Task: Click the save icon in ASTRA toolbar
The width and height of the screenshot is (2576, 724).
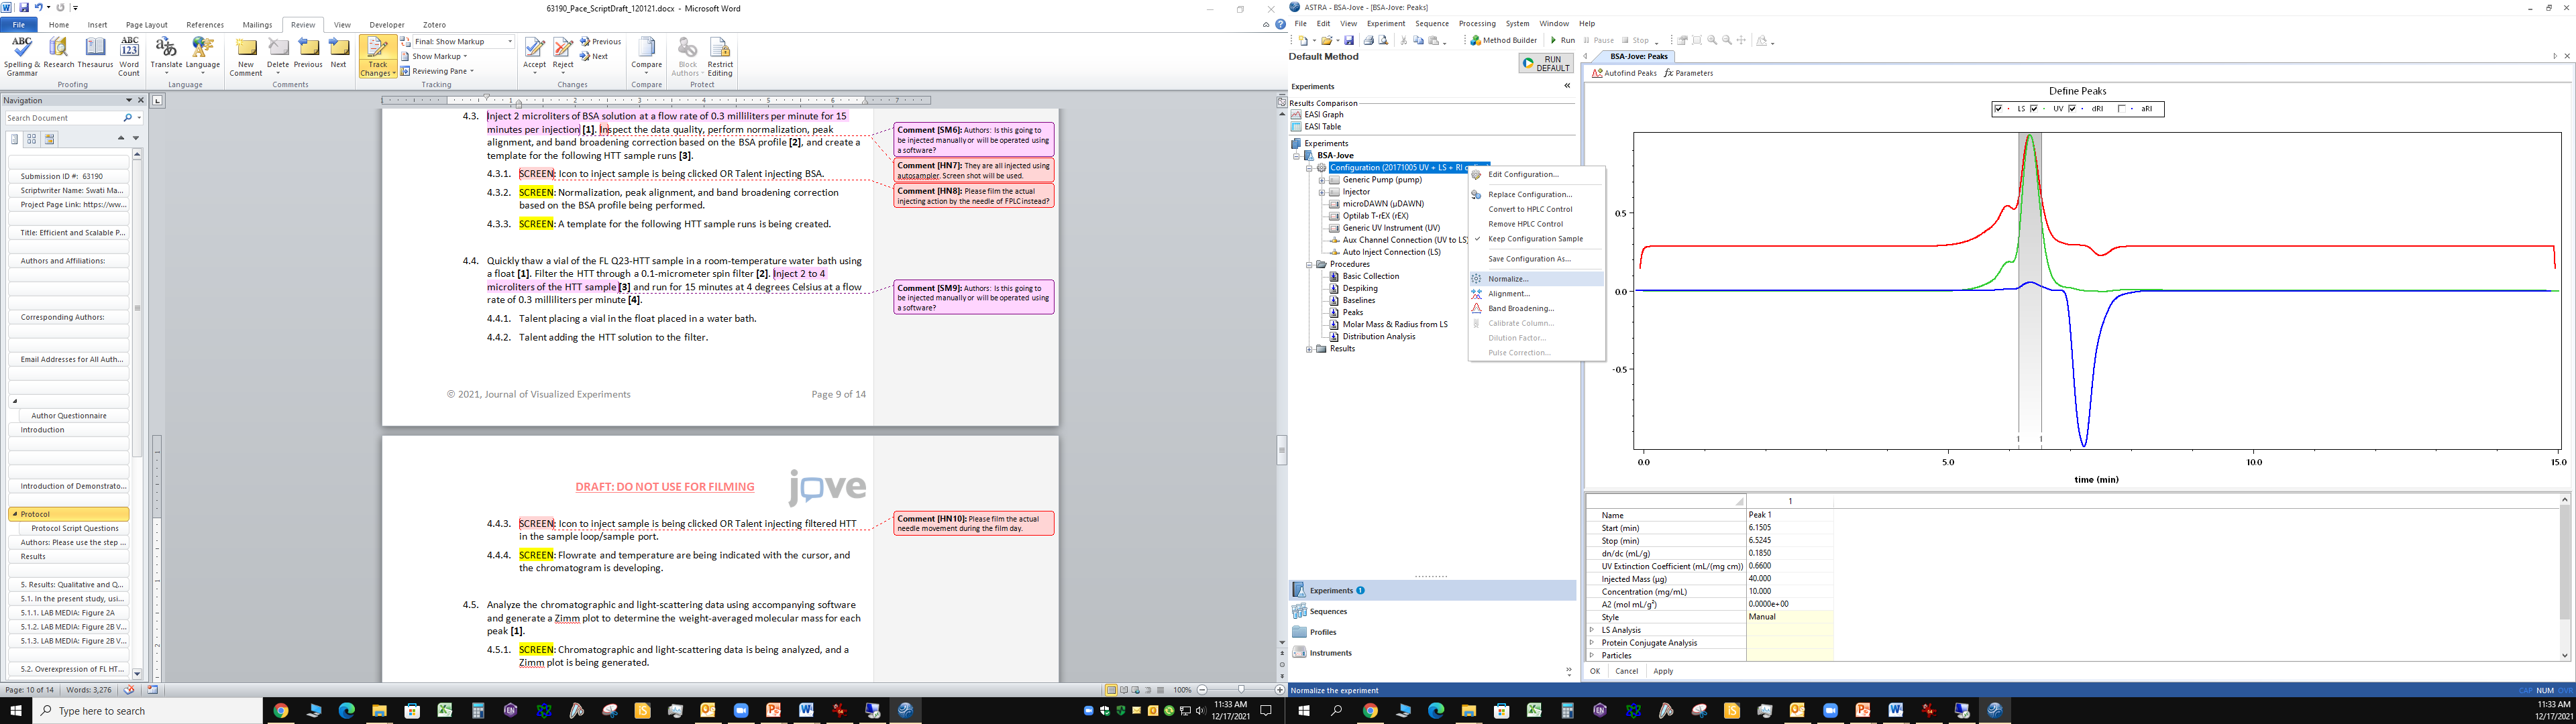Action: click(1349, 40)
